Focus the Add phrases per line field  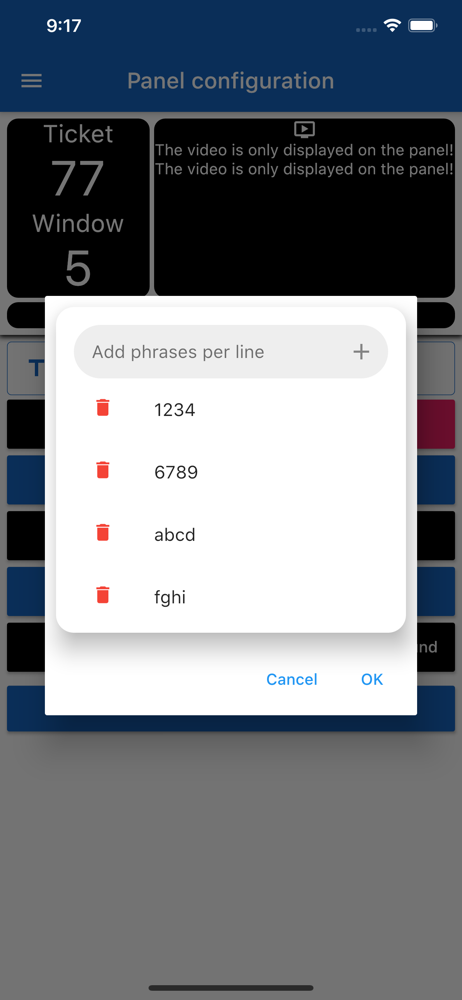click(x=231, y=352)
